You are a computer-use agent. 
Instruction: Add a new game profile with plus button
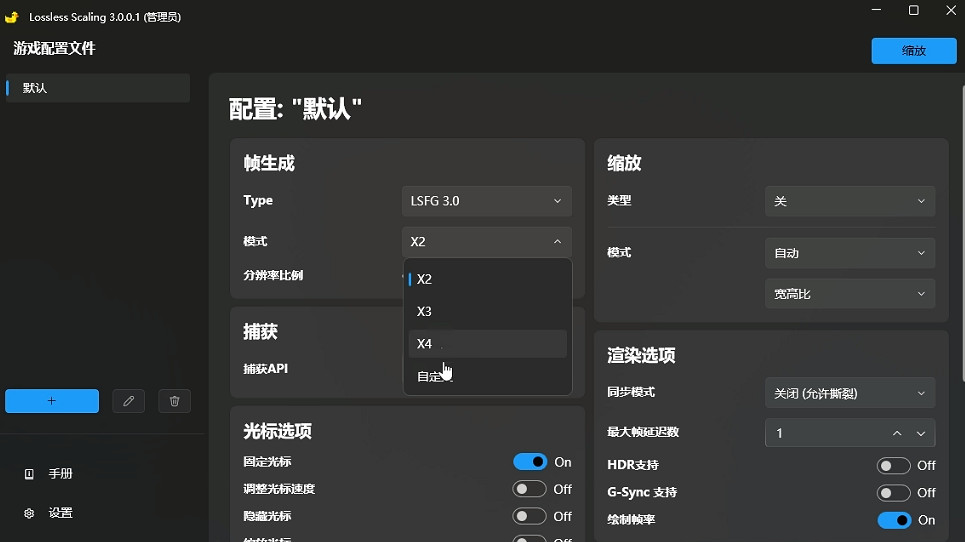pos(52,401)
